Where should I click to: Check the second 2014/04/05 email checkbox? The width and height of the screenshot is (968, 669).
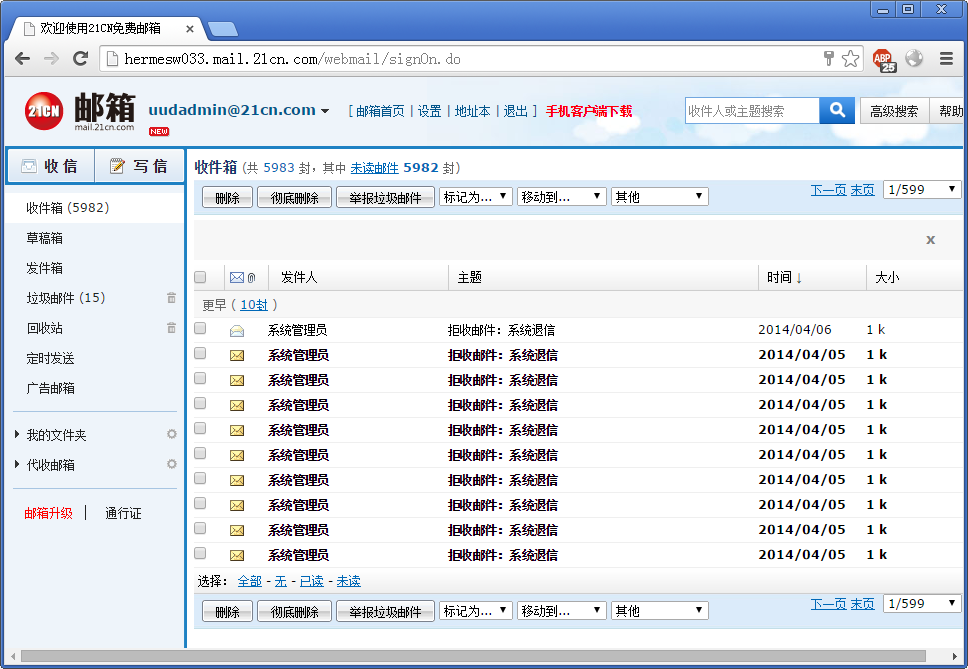click(x=200, y=378)
